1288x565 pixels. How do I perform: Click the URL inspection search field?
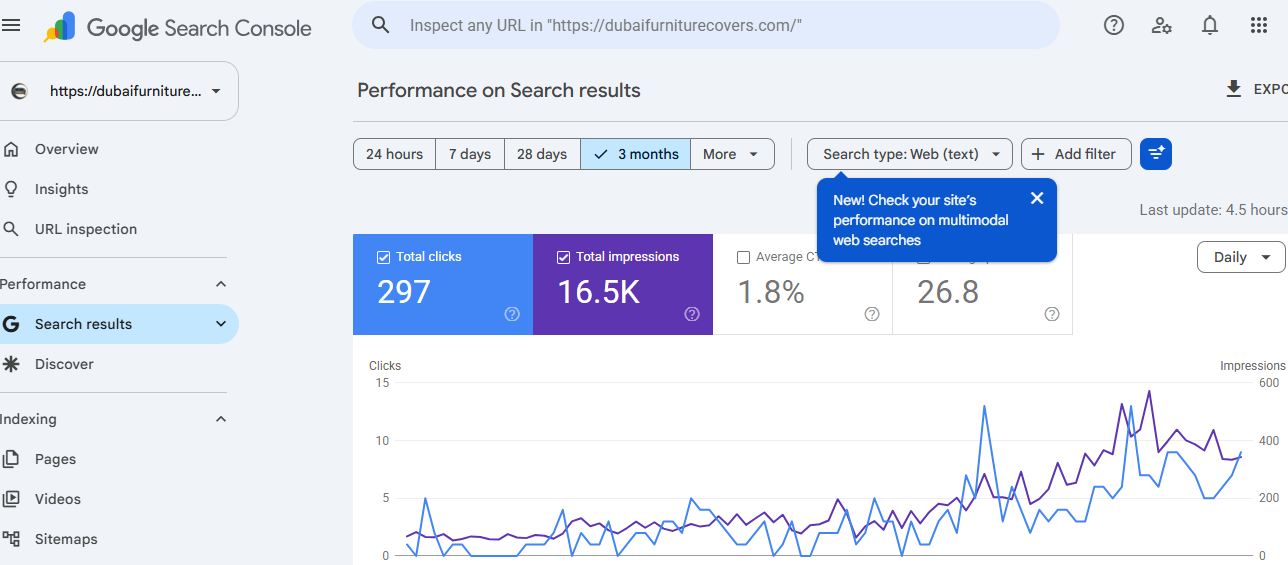(x=705, y=25)
